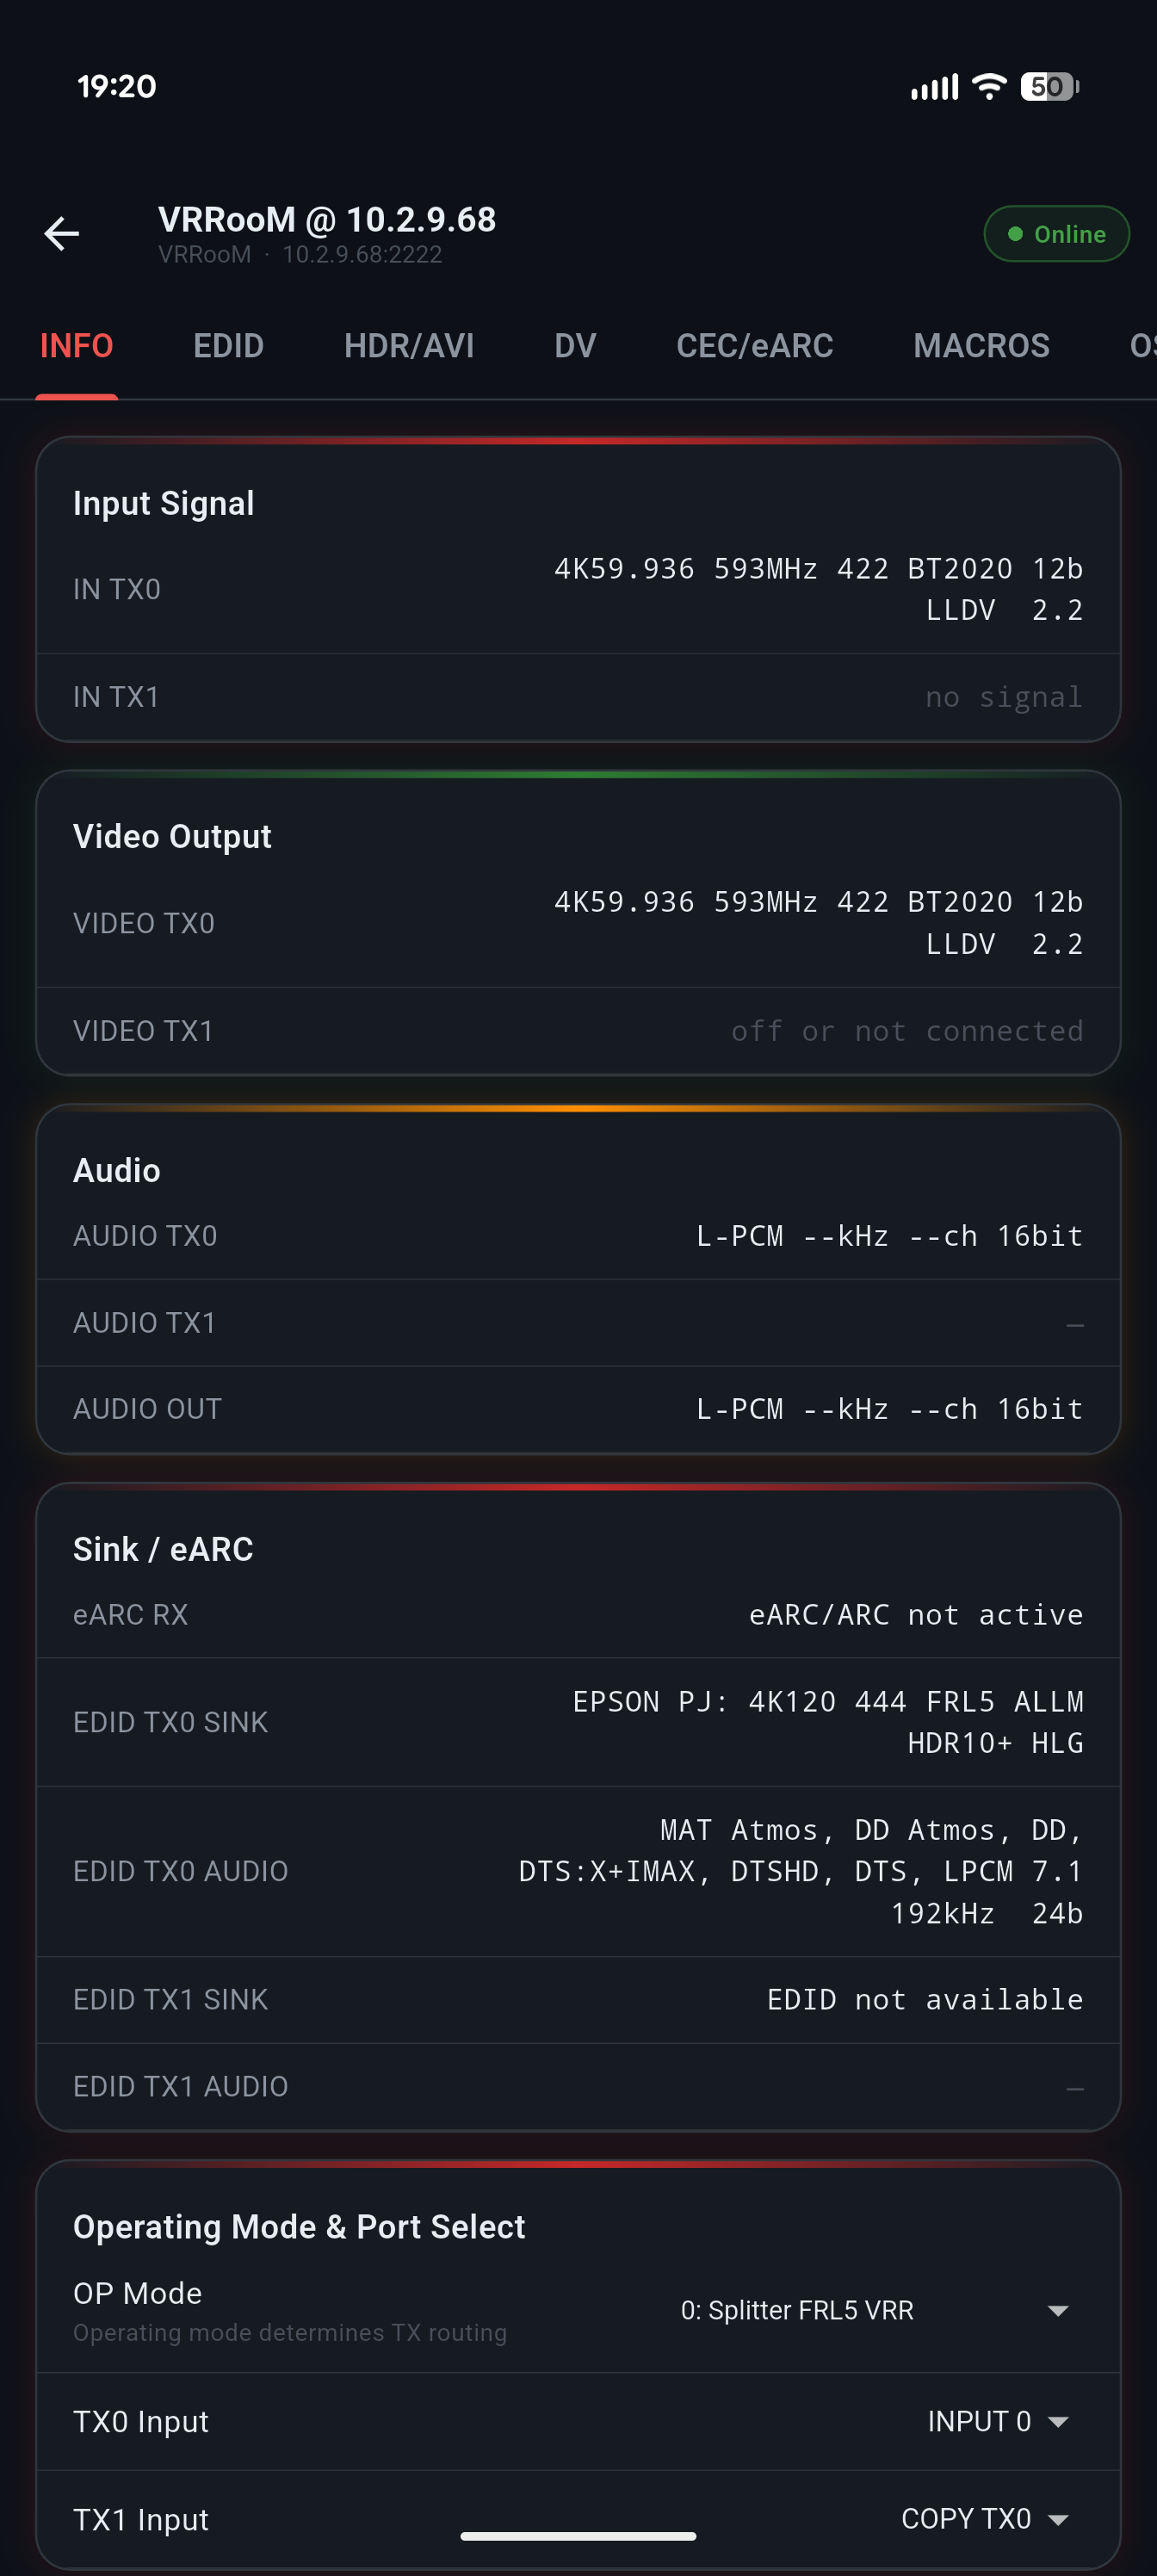This screenshot has height=2576, width=1157.
Task: Tap the IN TX0 signal row
Action: [578, 589]
